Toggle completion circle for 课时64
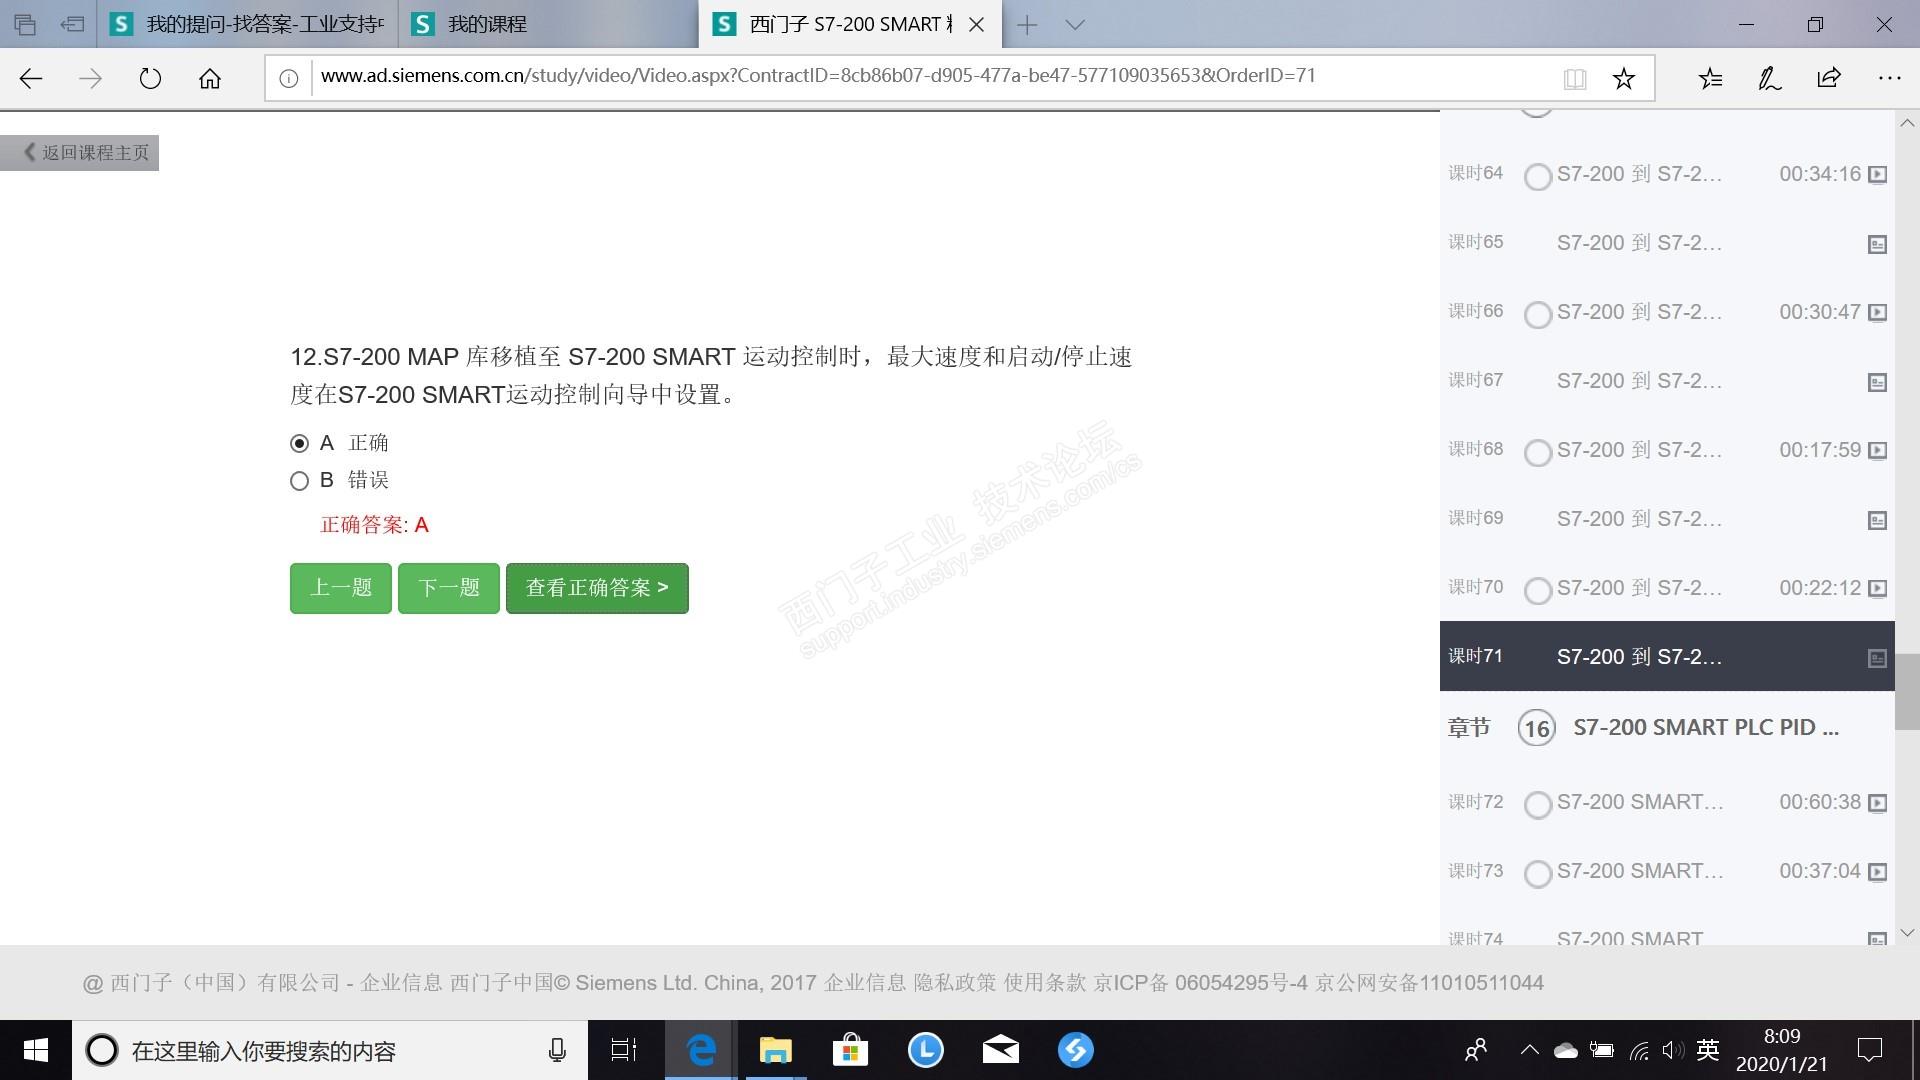 coord(1537,177)
